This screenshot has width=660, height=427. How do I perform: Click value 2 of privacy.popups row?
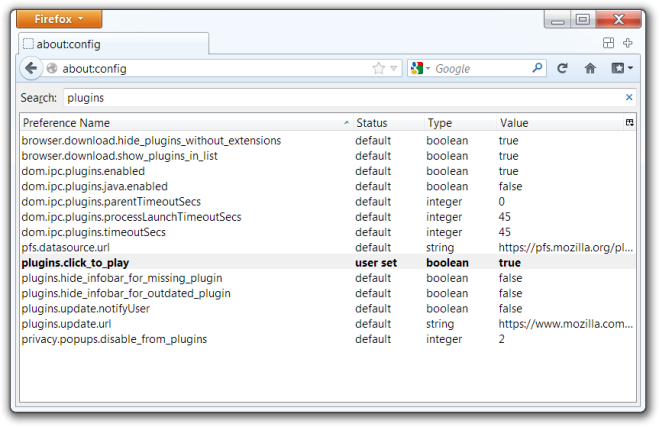coord(502,339)
